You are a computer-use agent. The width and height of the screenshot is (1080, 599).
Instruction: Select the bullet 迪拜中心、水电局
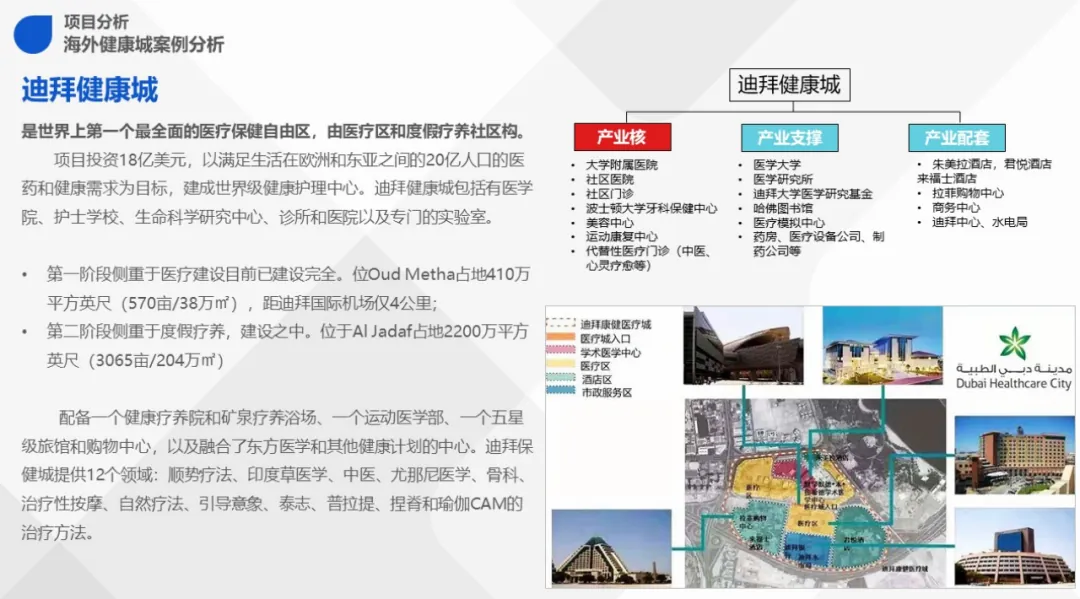coord(979,222)
